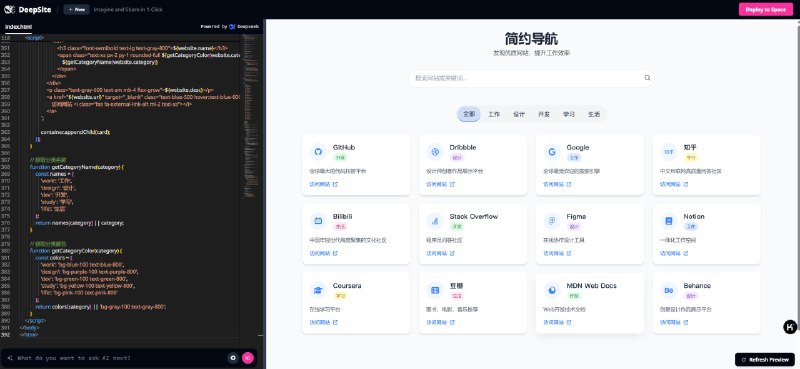This screenshot has width=800, height=369.
Task: Send prompt with pink arrow button
Action: point(248,358)
